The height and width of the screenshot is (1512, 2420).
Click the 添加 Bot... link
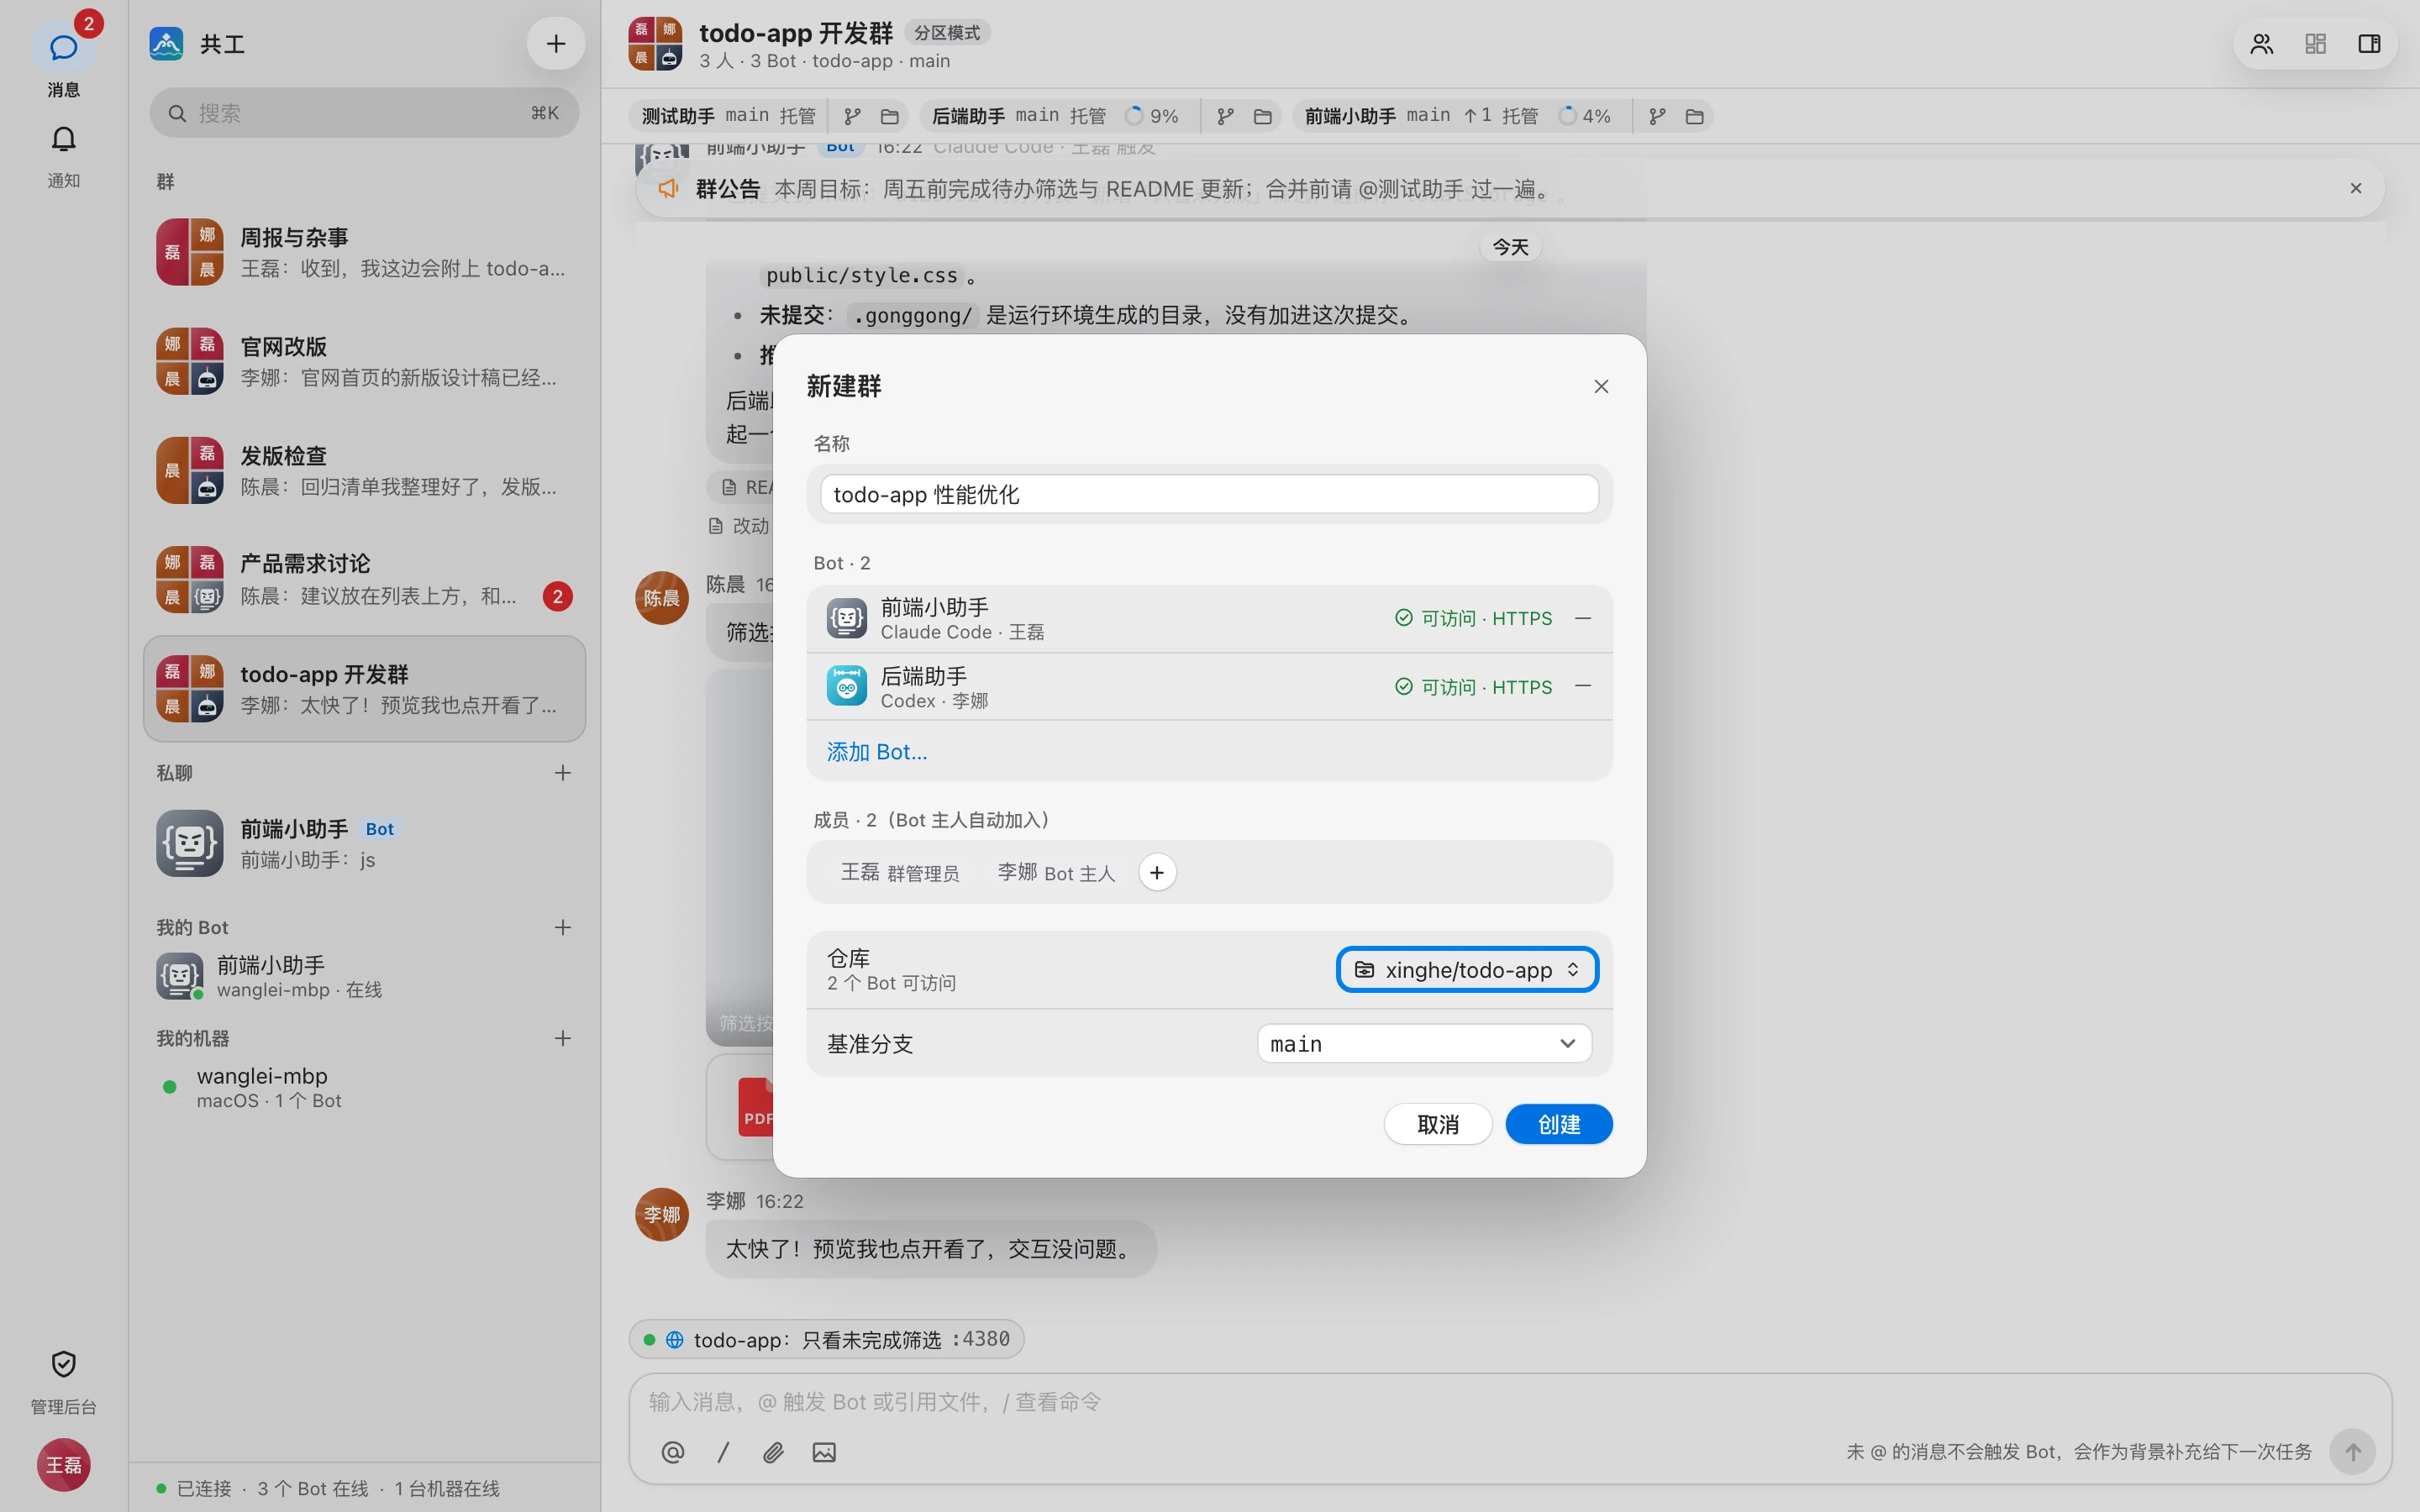pyautogui.click(x=877, y=751)
